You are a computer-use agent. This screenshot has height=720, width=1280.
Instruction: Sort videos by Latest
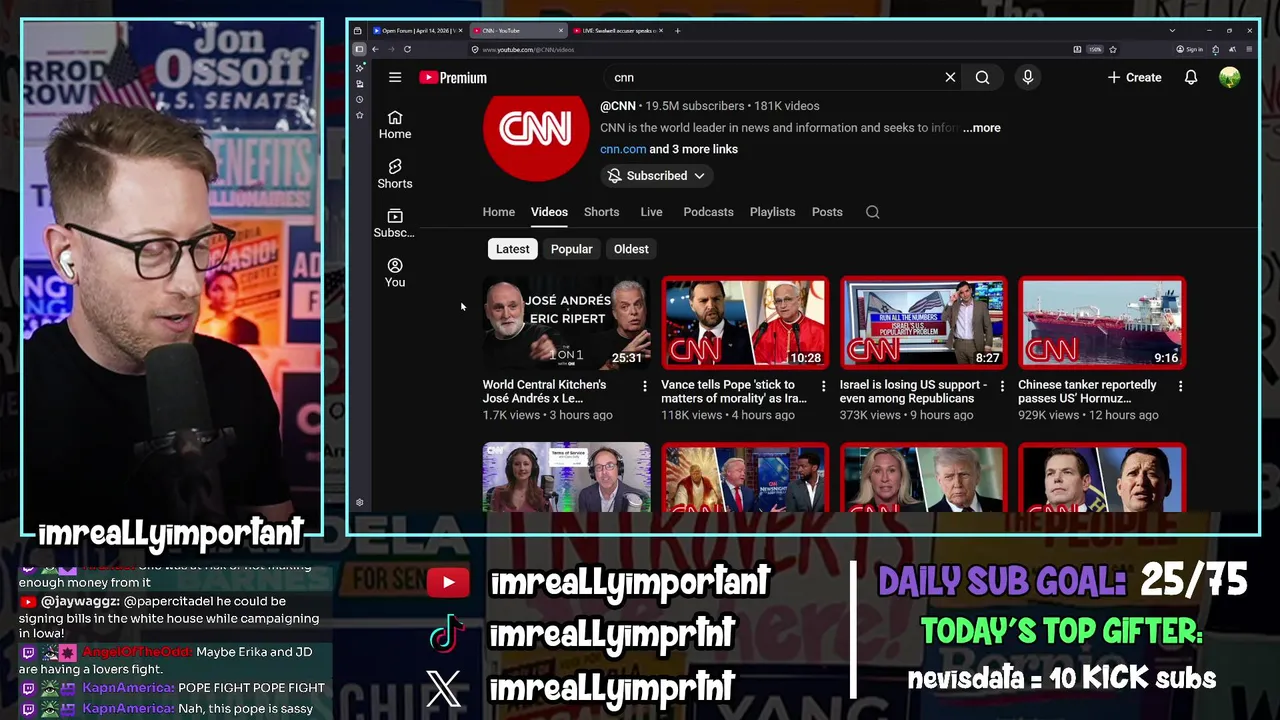[x=513, y=249]
